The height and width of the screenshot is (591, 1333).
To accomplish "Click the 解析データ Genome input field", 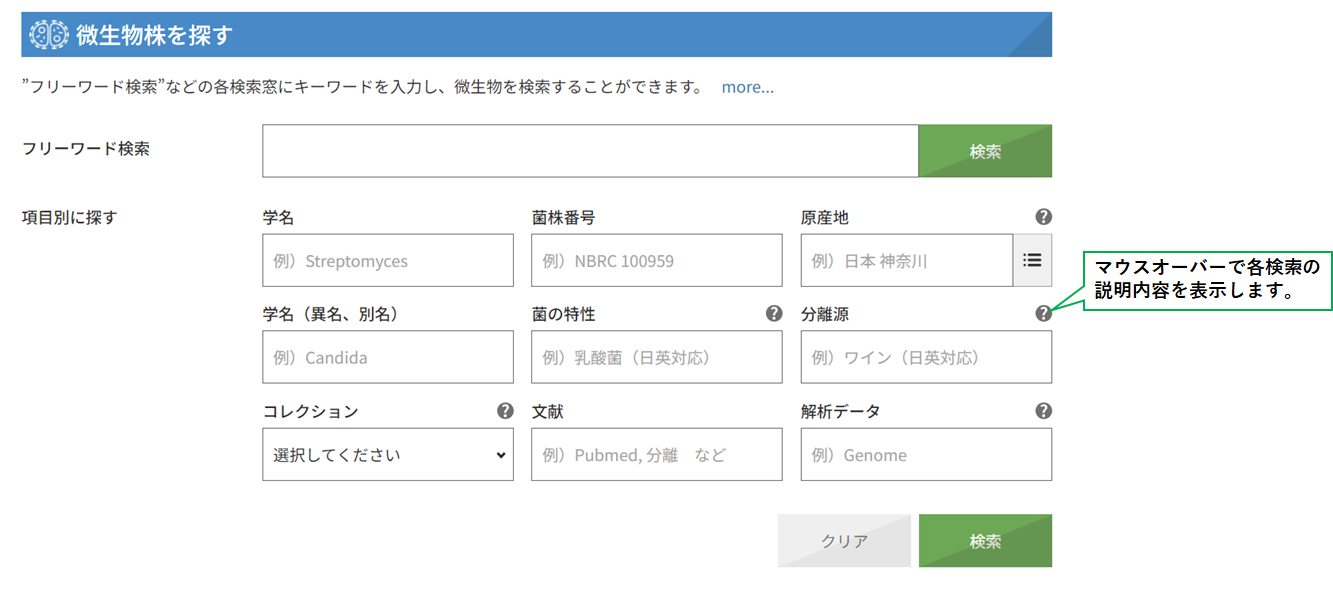I will click(x=926, y=455).
